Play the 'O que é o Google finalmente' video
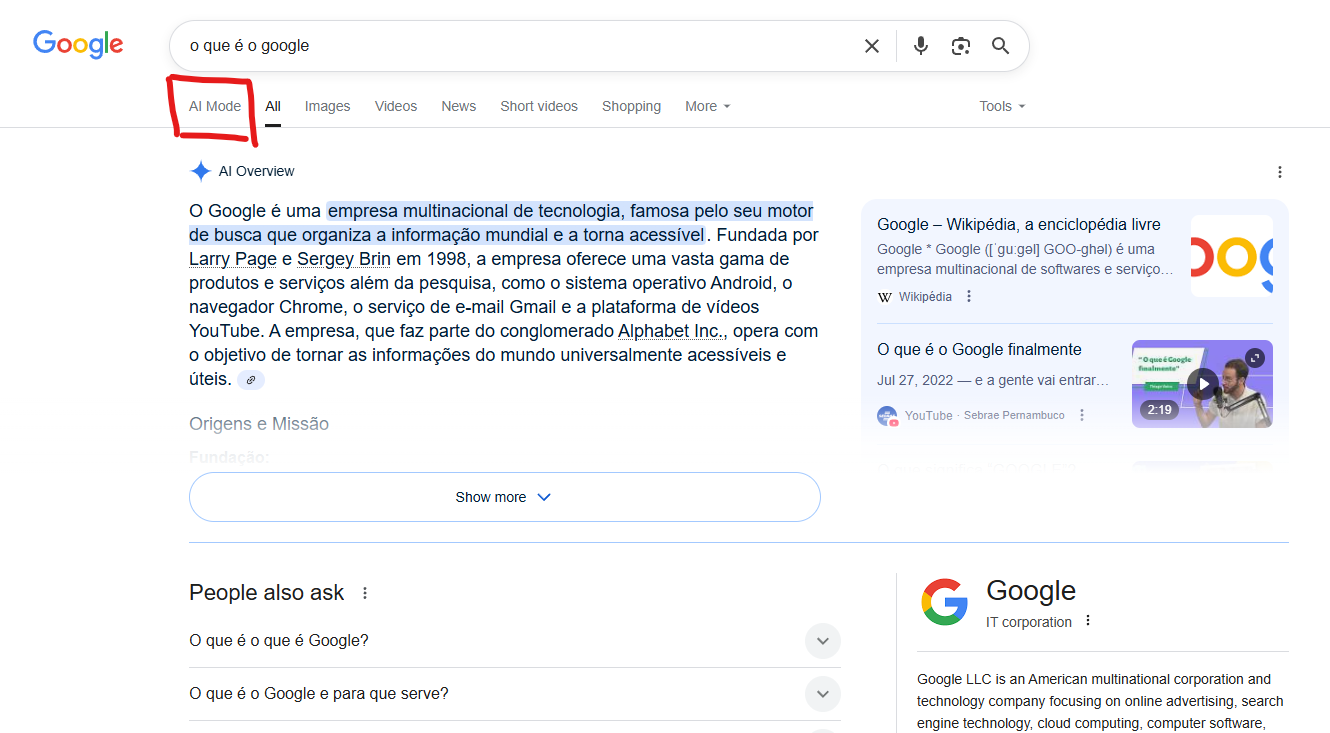Screen dimensions: 1330x733 coord(1202,383)
